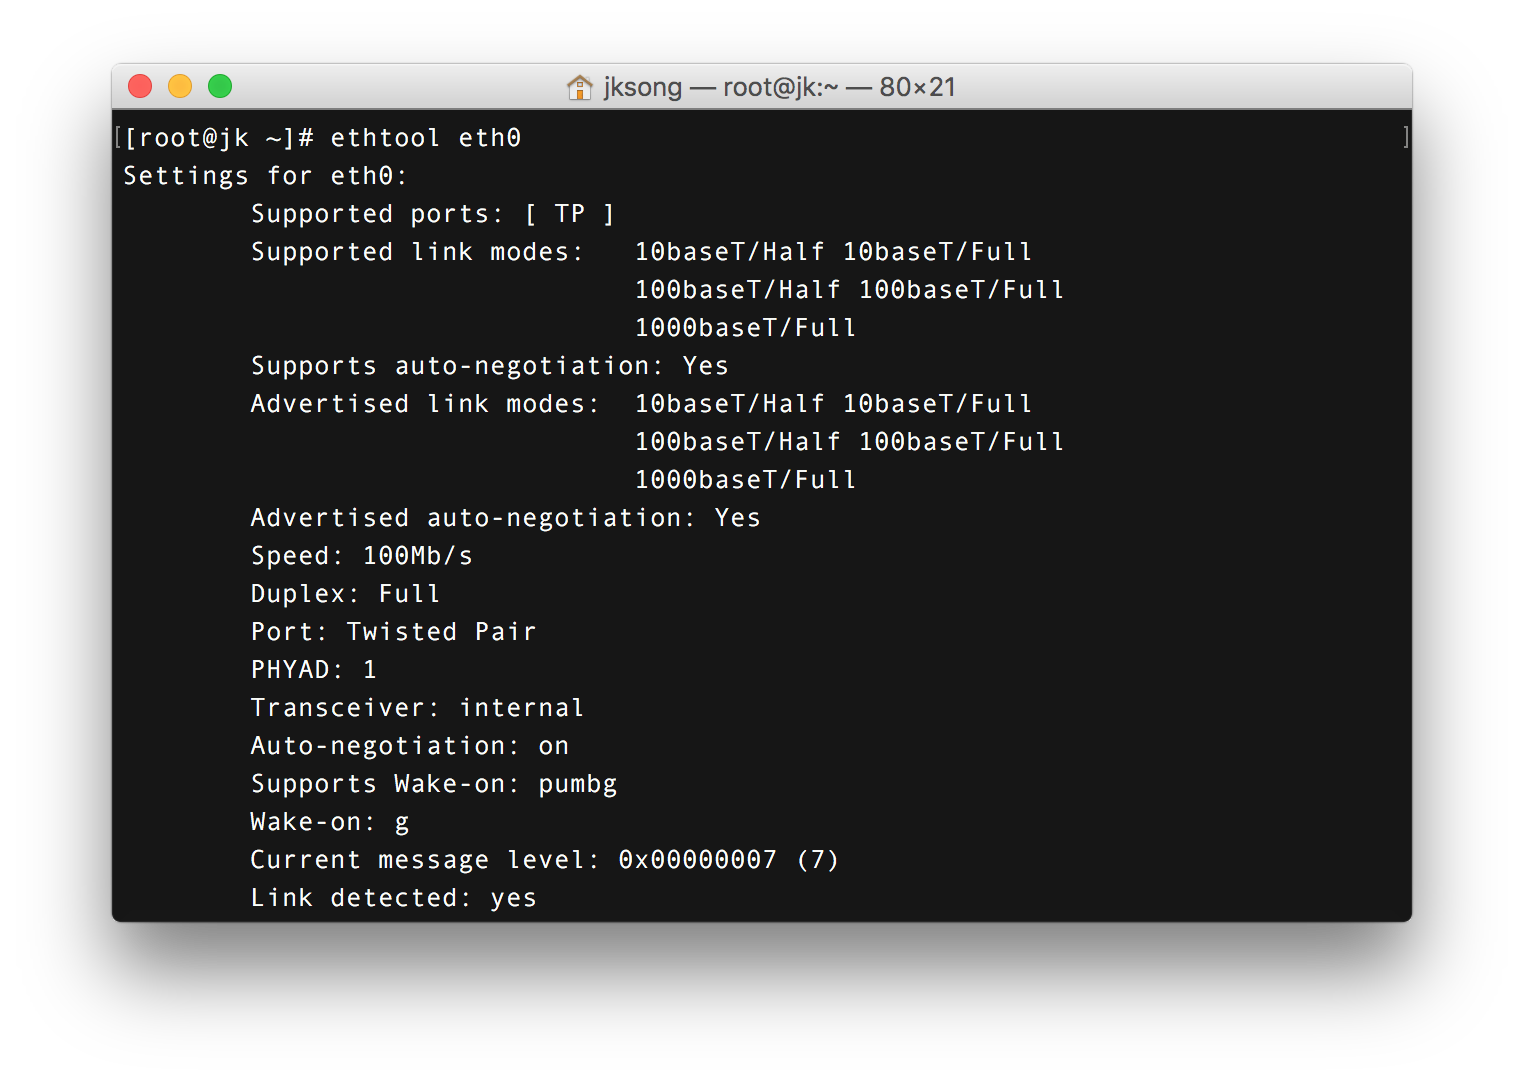Click the Supported link modes label
This screenshot has height=1082, width=1524.
(416, 252)
